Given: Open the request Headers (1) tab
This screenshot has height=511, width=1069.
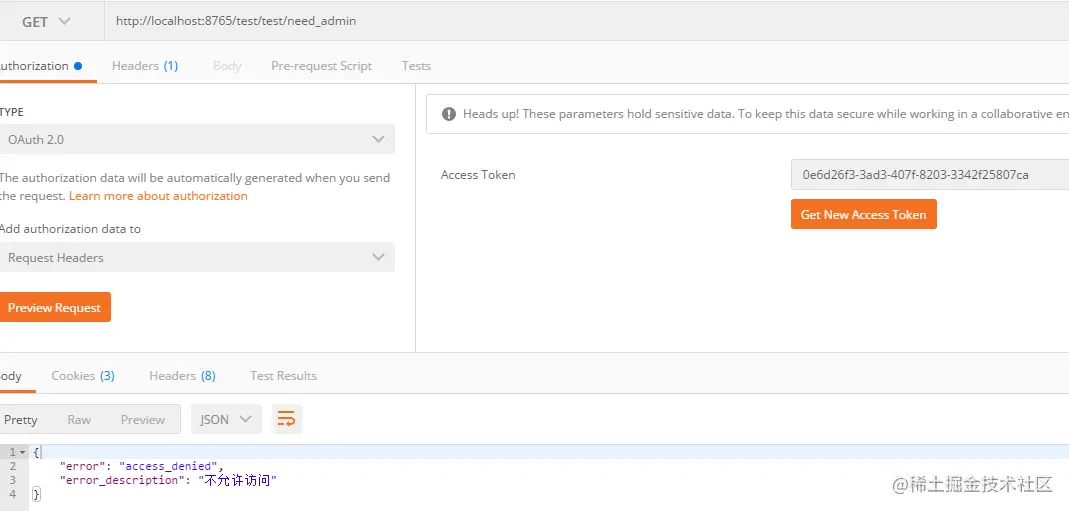Looking at the screenshot, I should [x=145, y=66].
